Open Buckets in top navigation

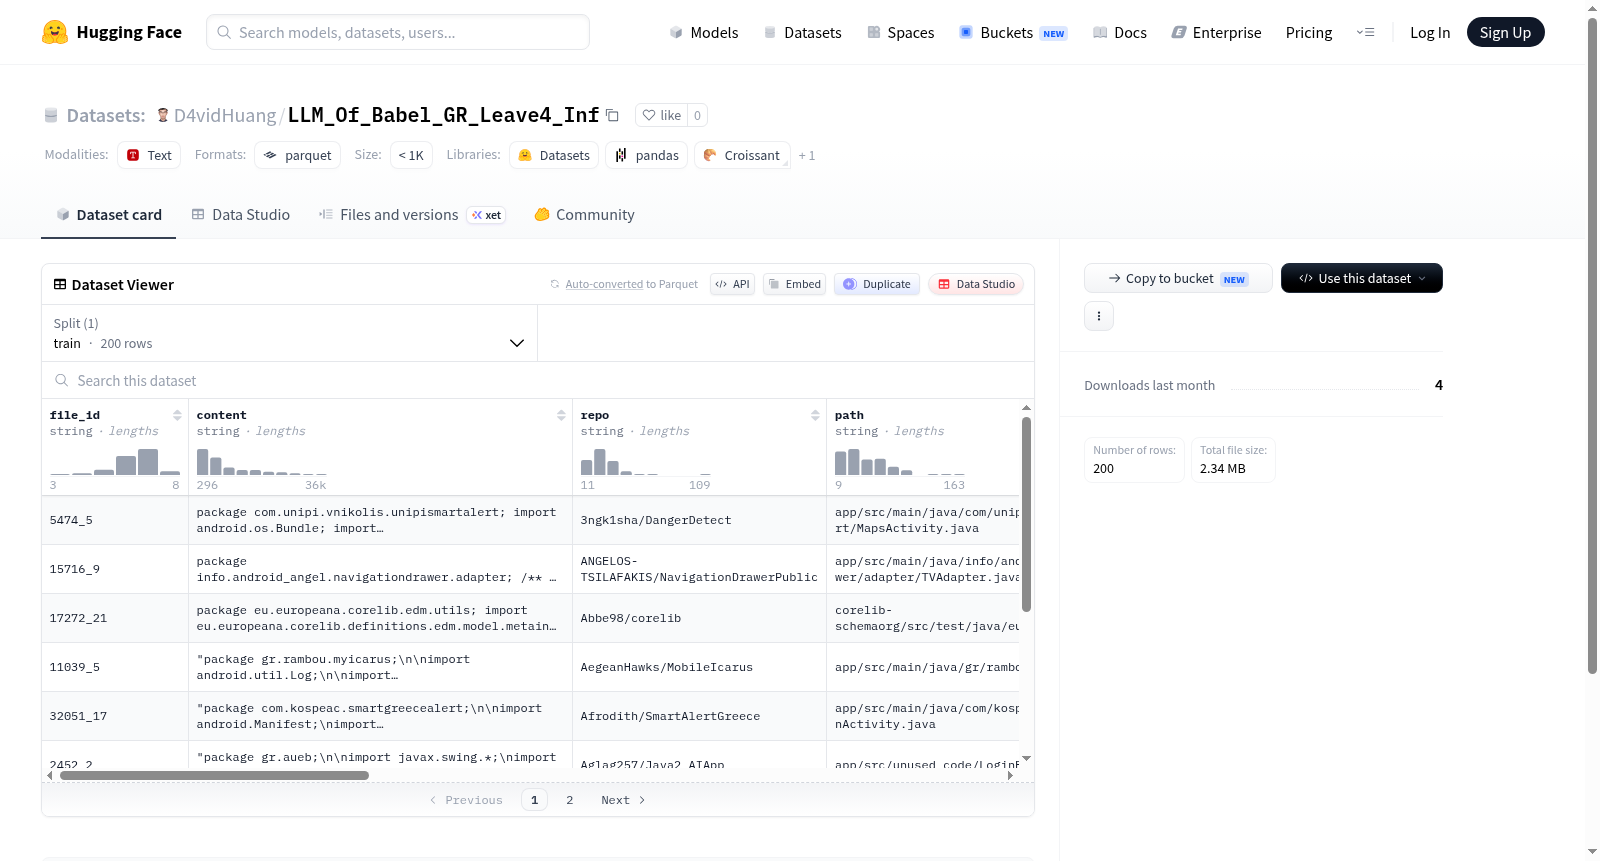tap(1013, 32)
